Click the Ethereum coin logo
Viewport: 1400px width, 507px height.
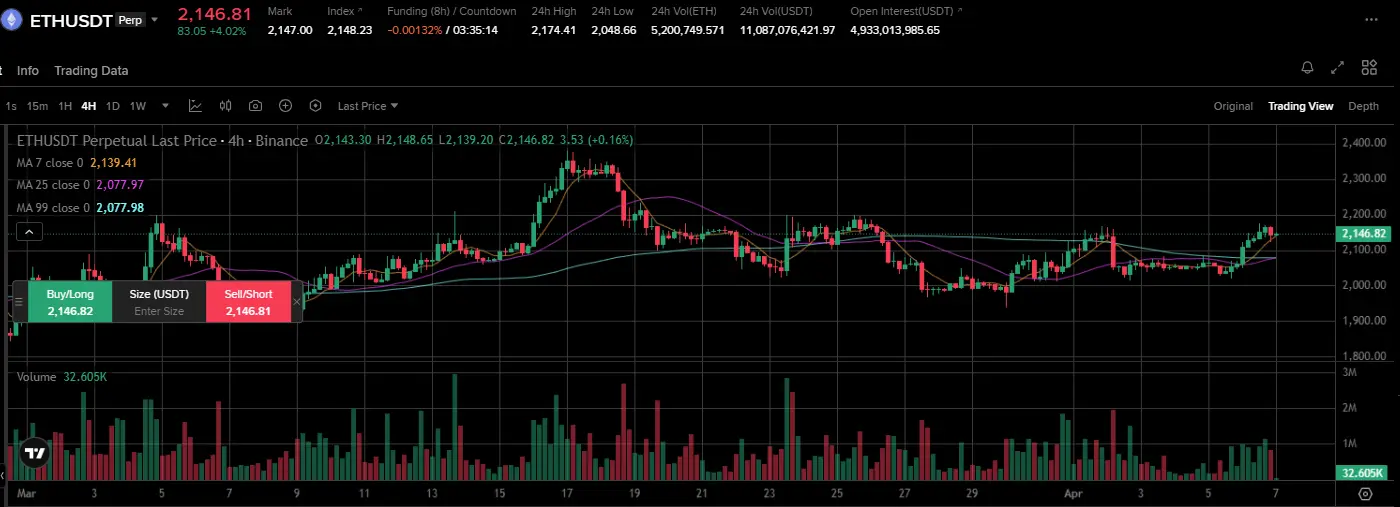[x=12, y=19]
